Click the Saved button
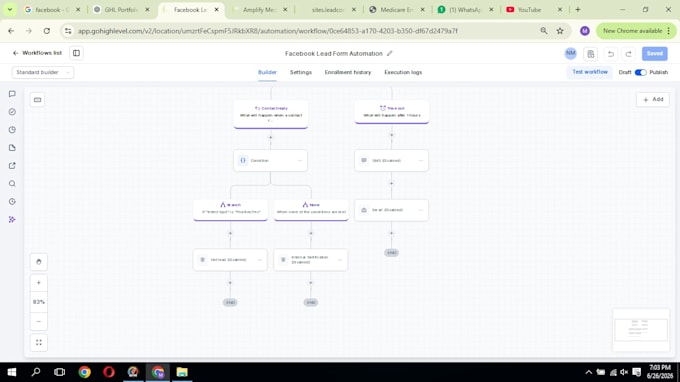Image resolution: width=680 pixels, height=382 pixels. click(x=654, y=53)
